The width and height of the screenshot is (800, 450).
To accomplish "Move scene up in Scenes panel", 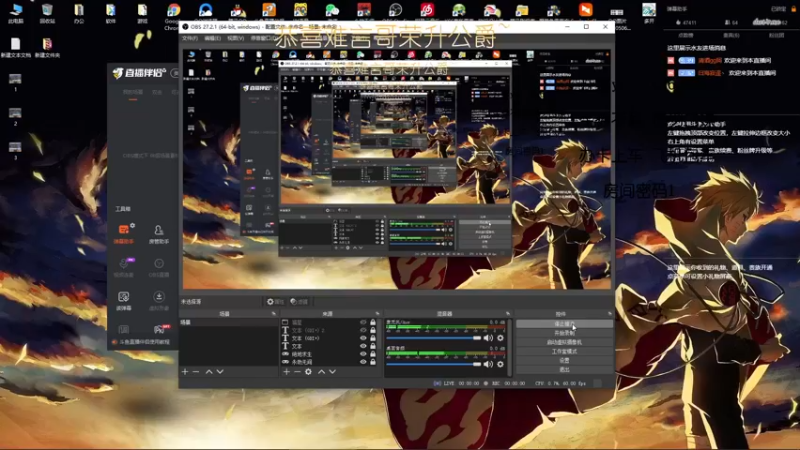I will pos(209,371).
